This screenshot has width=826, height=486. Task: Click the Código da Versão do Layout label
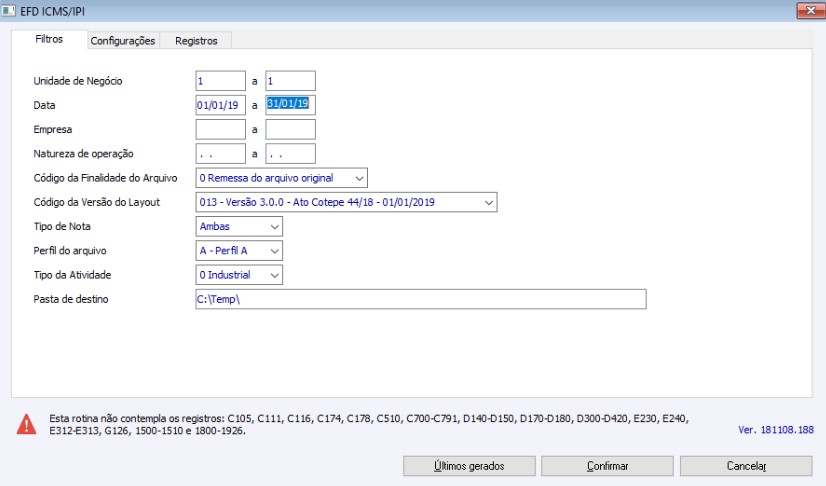pos(96,202)
